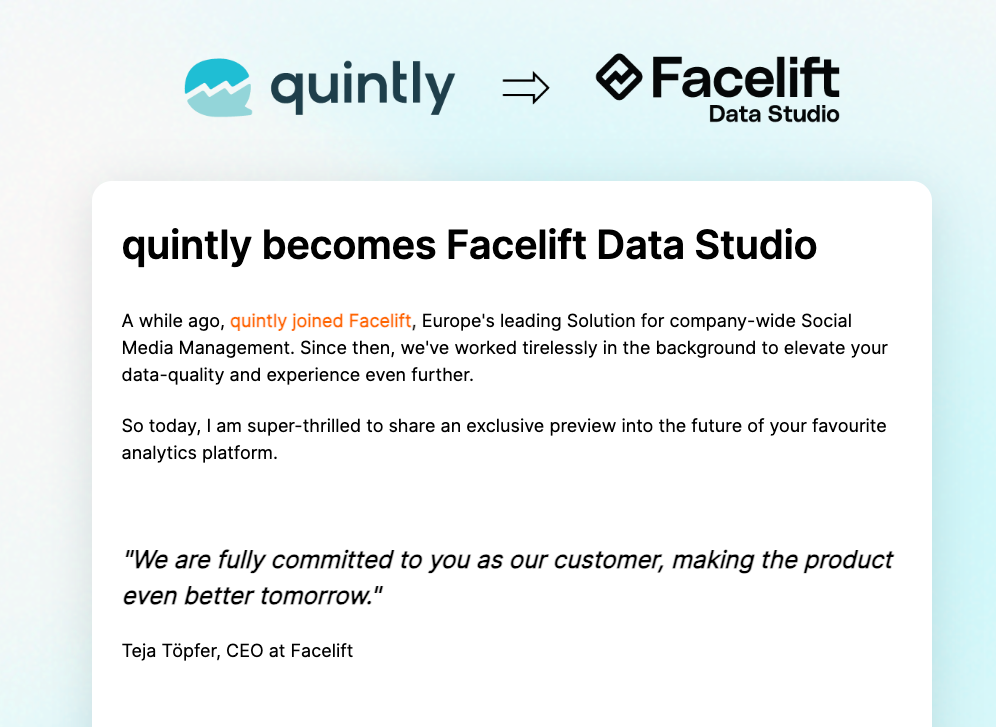This screenshot has height=727, width=996.
Task: Click the 'data-quality and experience even further' line
Action: pos(297,375)
